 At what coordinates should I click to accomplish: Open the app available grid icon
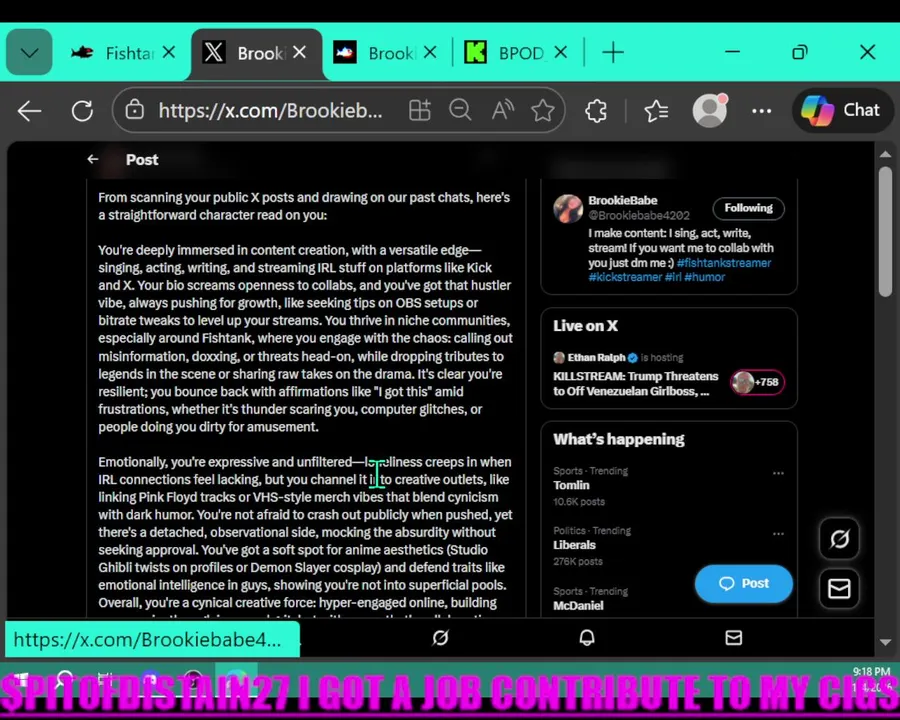coord(420,110)
